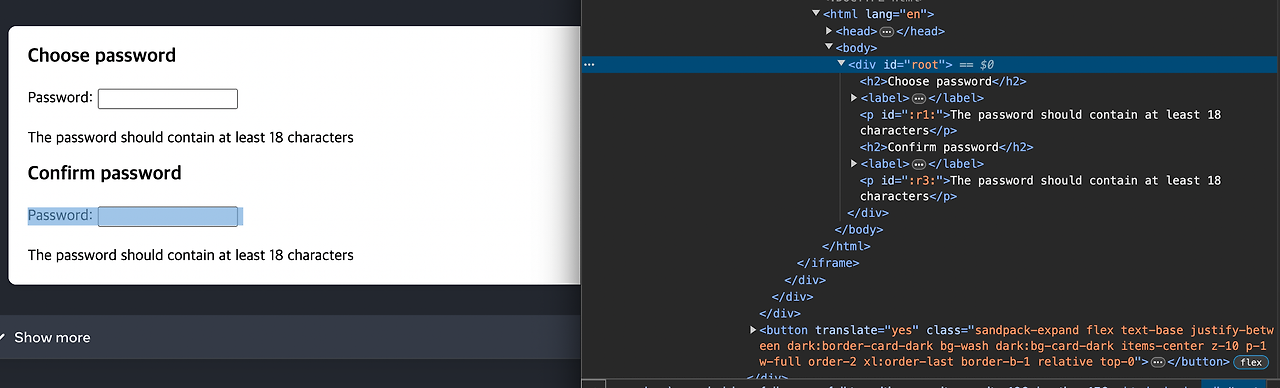Viewport: 1280px width, 388px height.
Task: Select the closing /html tag line
Action: coord(846,246)
